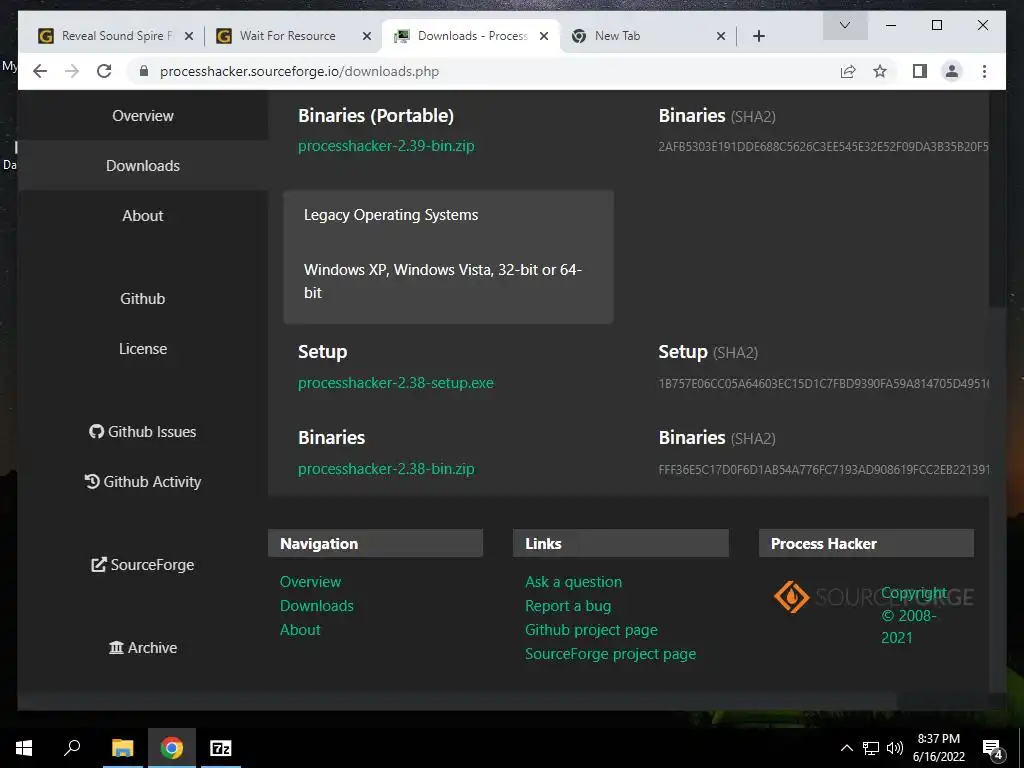This screenshot has width=1024, height=768.
Task: Open the SourceForge sidebar link
Action: click(142, 565)
